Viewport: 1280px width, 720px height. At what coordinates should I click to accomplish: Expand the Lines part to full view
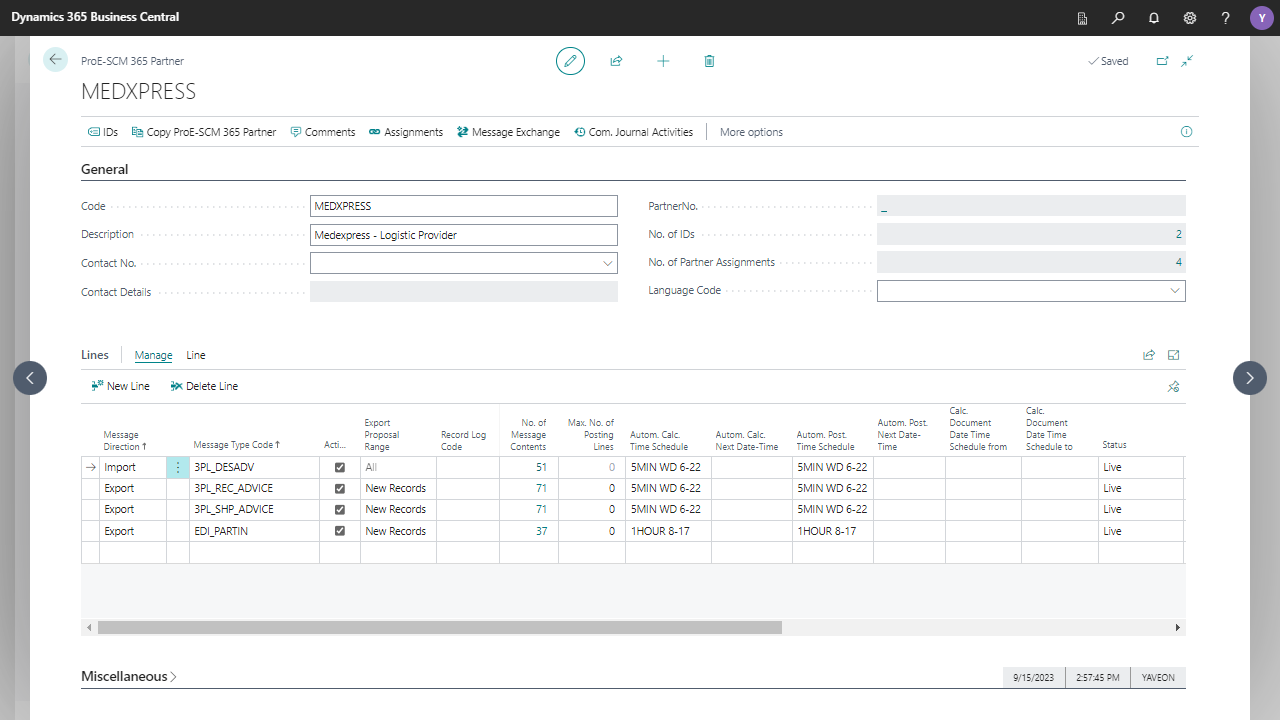click(x=1174, y=355)
